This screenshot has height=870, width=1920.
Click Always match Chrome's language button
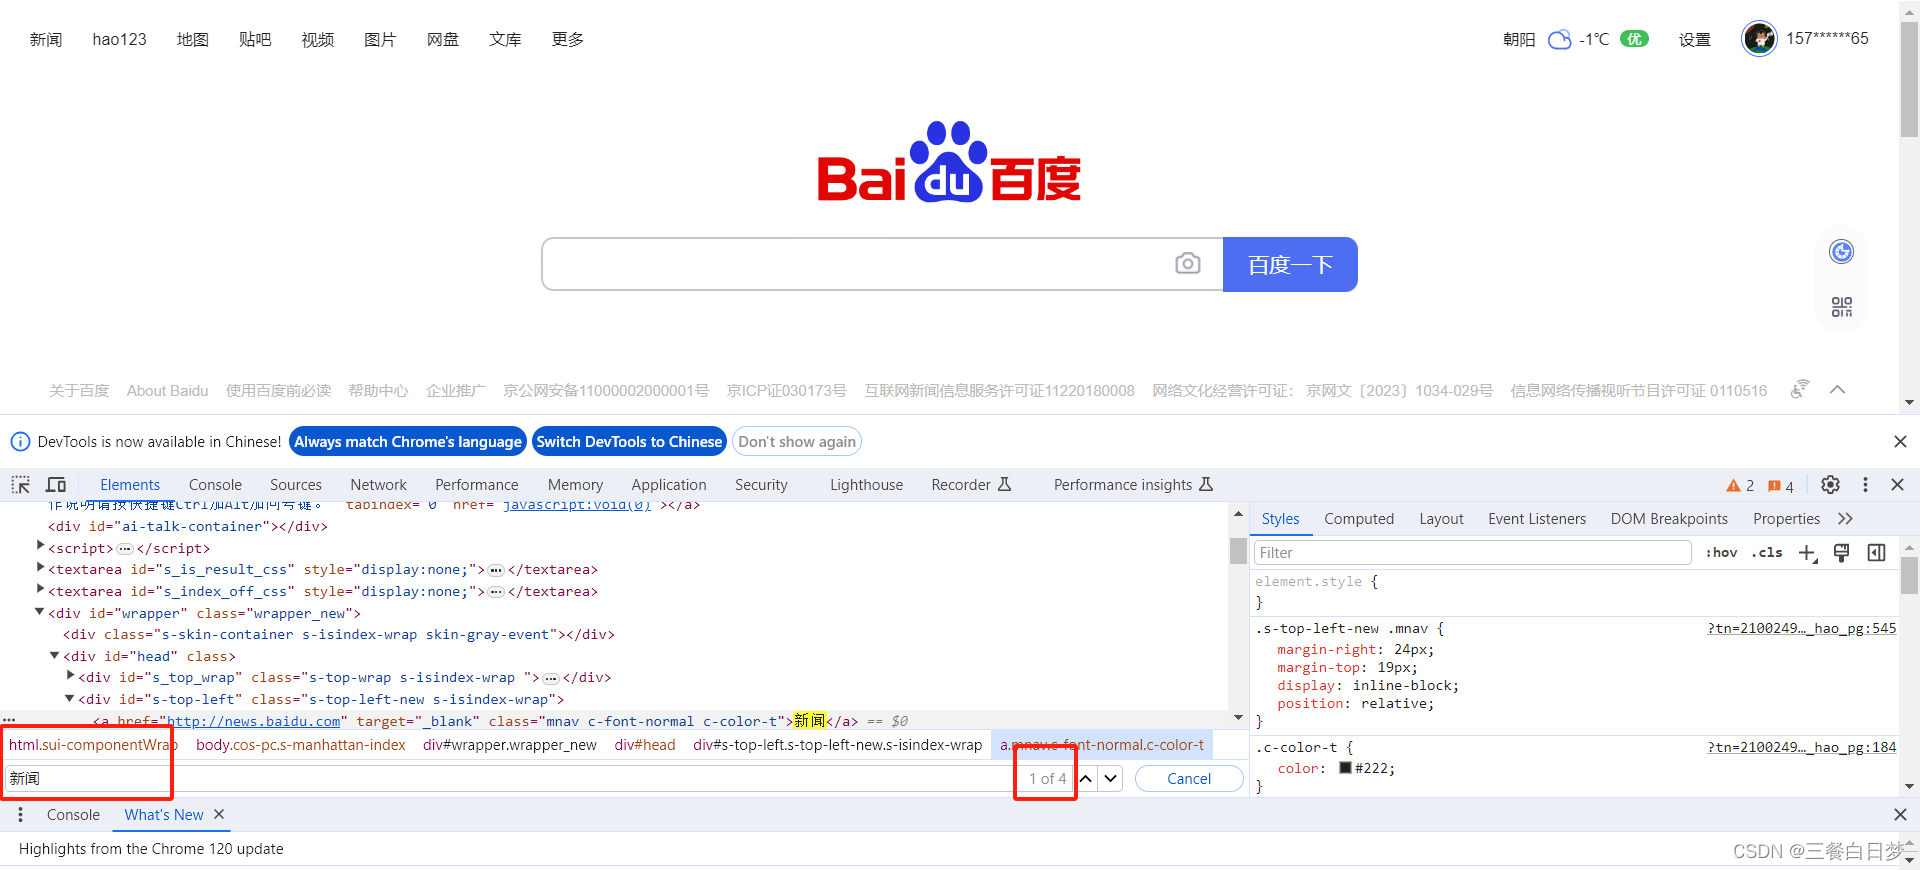[408, 442]
